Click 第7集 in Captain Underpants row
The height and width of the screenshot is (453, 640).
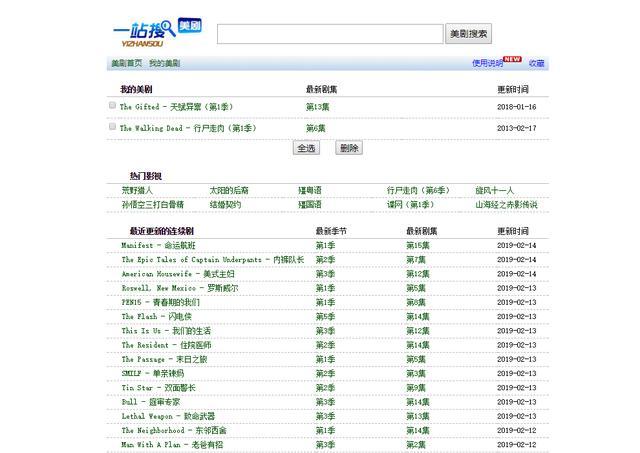tap(416, 260)
